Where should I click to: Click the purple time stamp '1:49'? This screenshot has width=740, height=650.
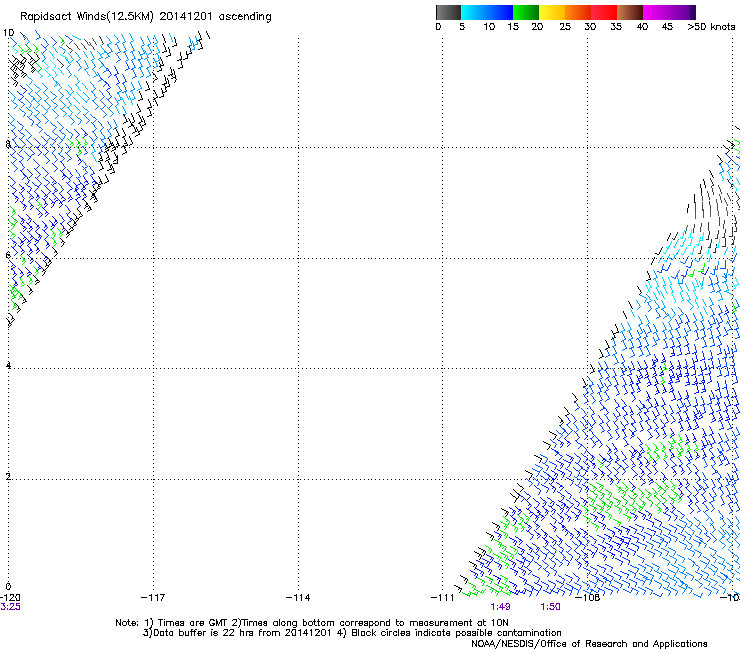tap(500, 607)
